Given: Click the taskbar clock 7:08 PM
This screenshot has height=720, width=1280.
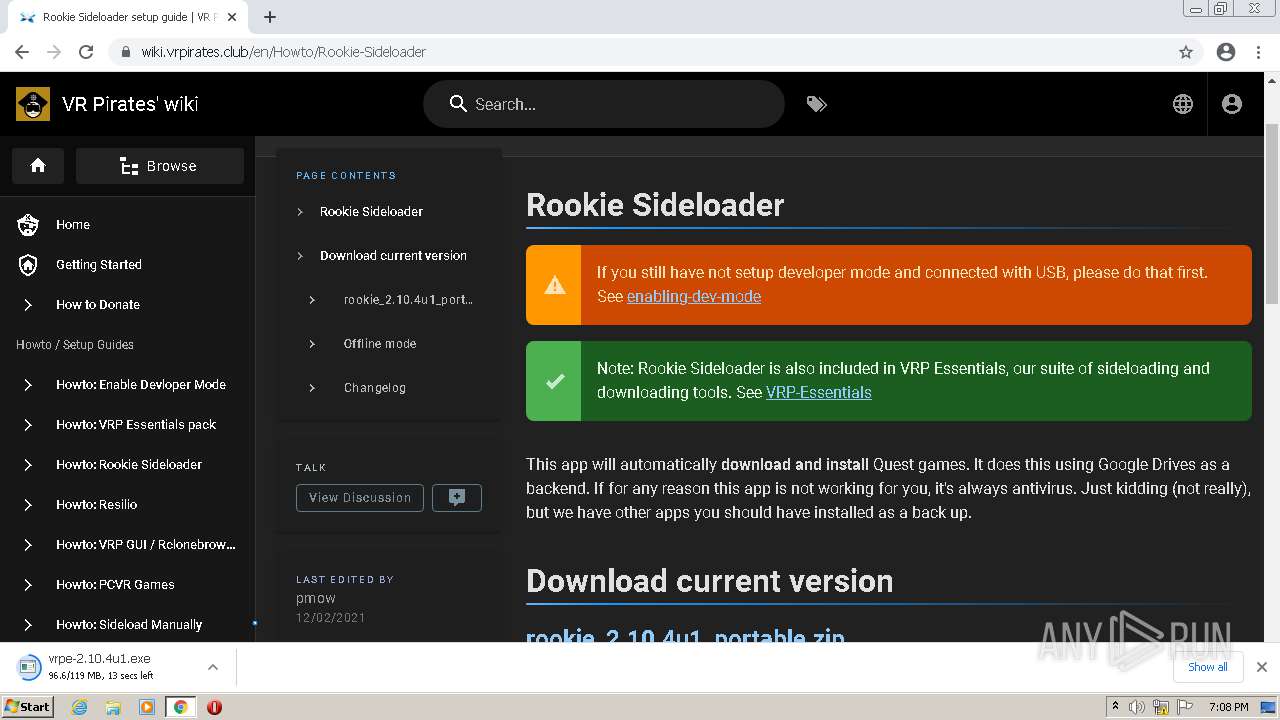Looking at the screenshot, I should [1228, 707].
